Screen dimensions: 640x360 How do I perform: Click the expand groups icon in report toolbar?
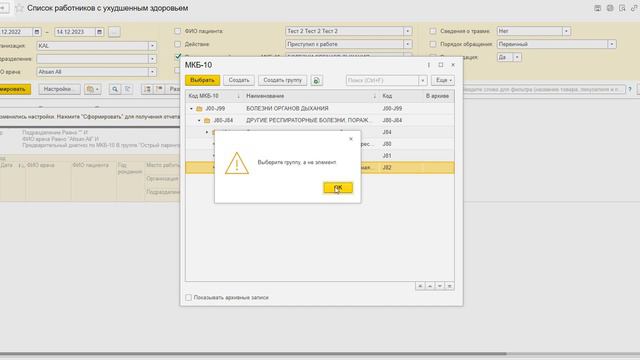click(x=147, y=89)
